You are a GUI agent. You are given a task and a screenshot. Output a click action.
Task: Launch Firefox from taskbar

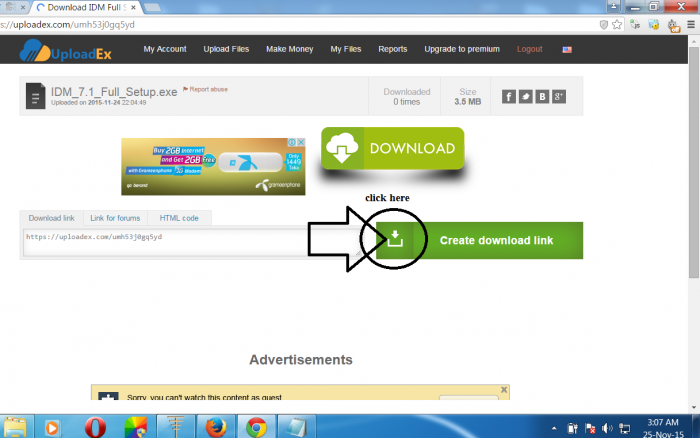coord(216,427)
